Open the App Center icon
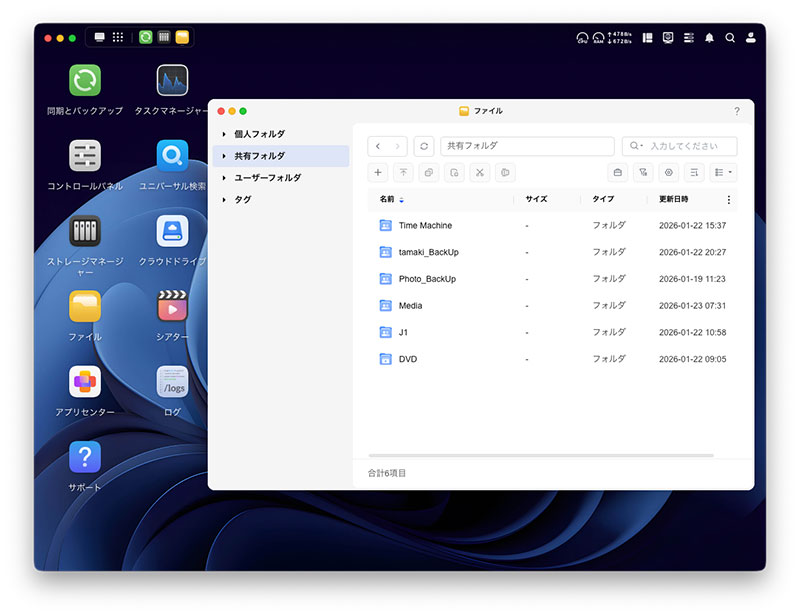The image size is (800, 616). [85, 381]
